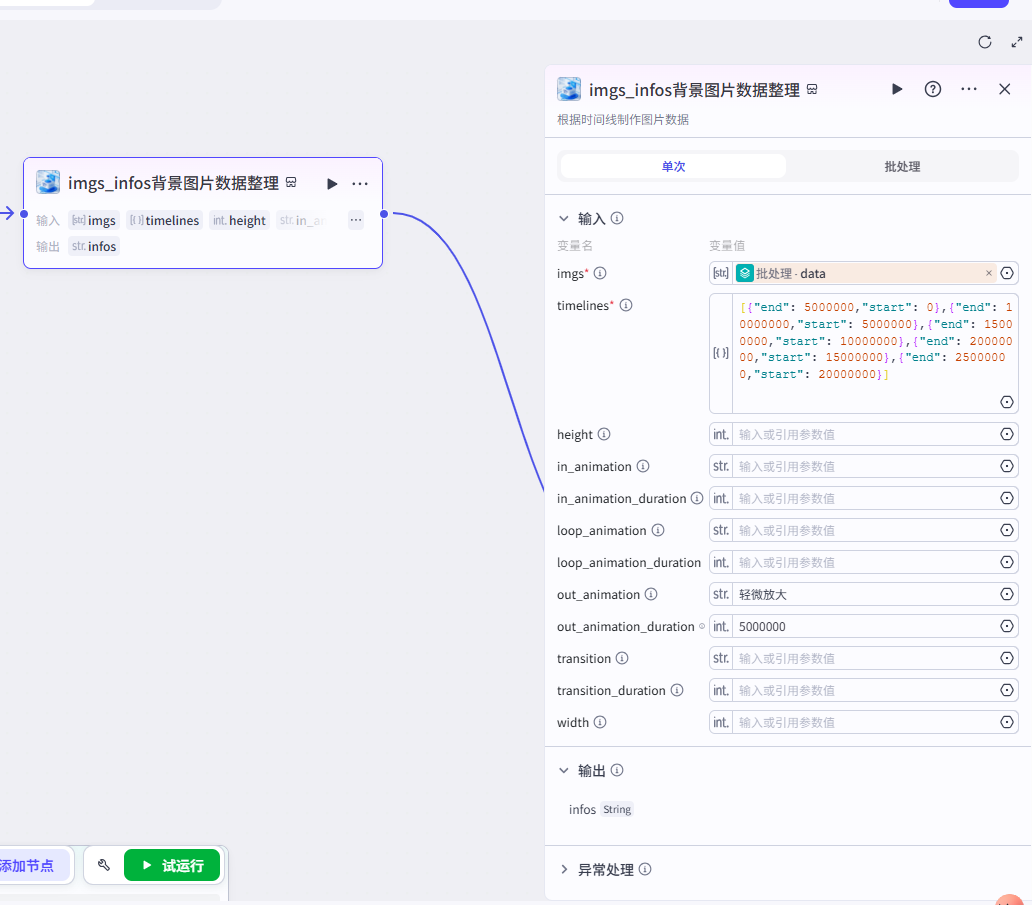Collapse the 输出 section
Screen dimensions: 1032x905
coord(564,770)
